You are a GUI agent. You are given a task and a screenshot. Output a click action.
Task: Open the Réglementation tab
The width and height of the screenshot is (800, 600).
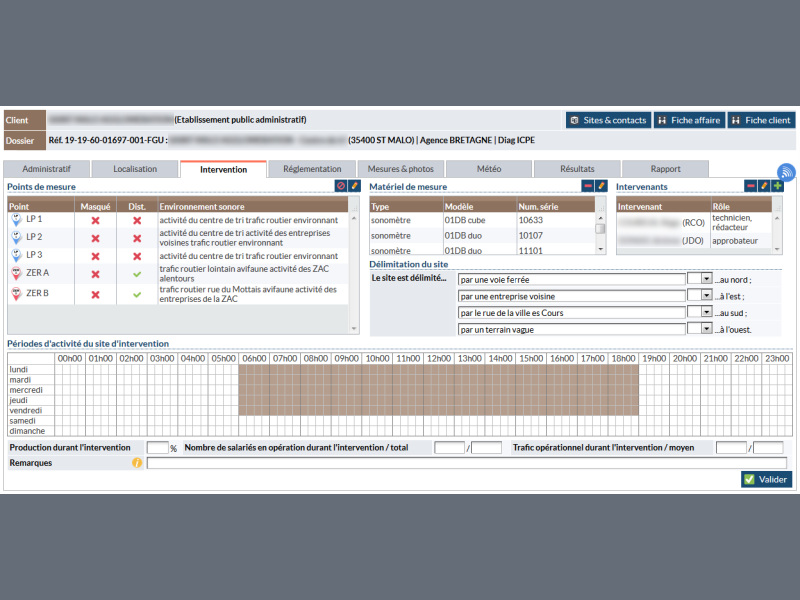tap(312, 169)
